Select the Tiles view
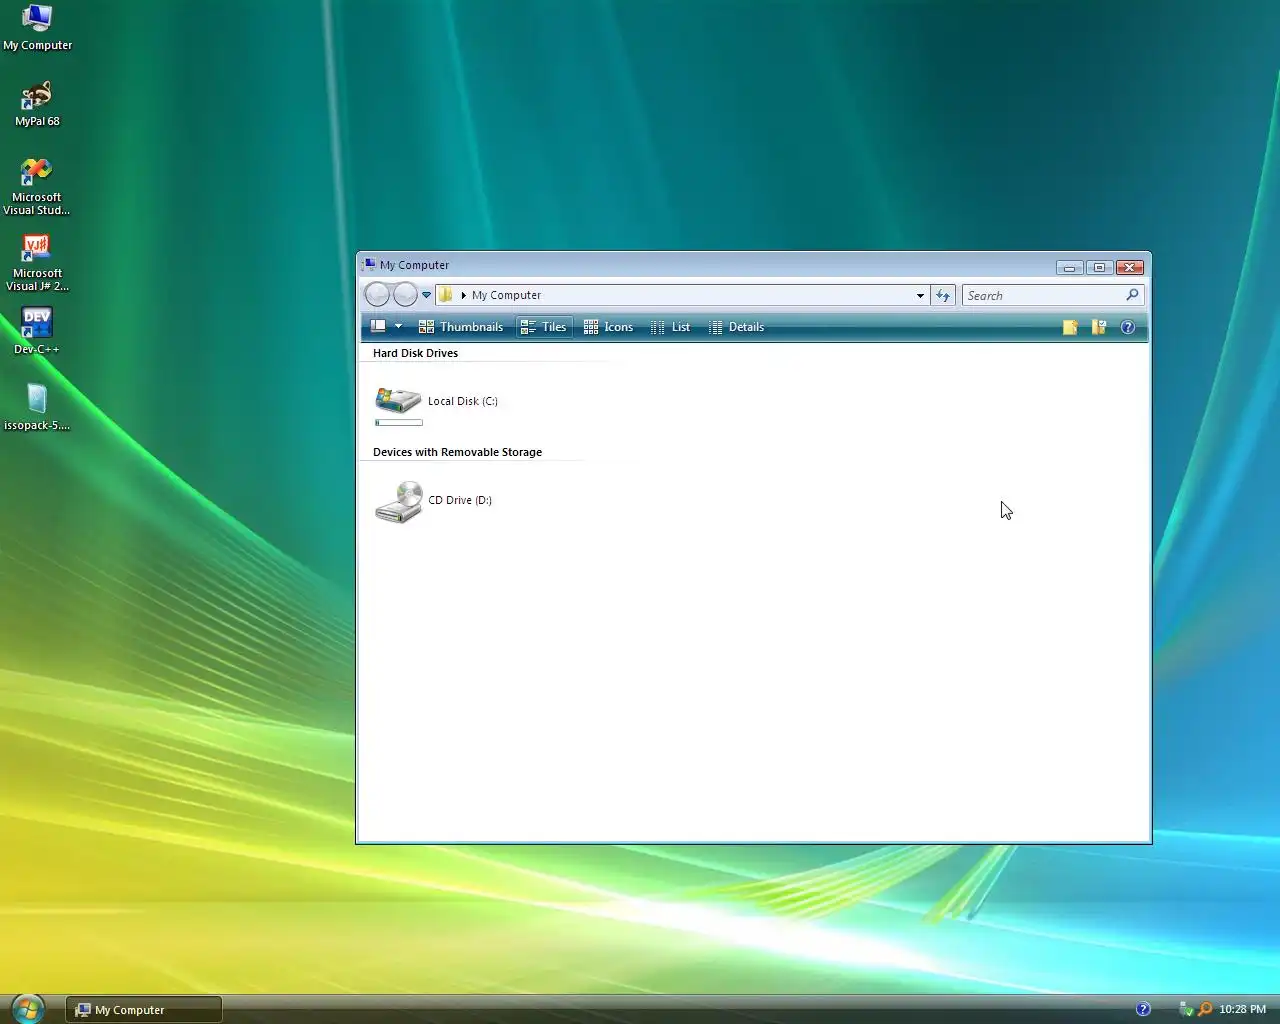1280x1024 pixels. pos(544,327)
